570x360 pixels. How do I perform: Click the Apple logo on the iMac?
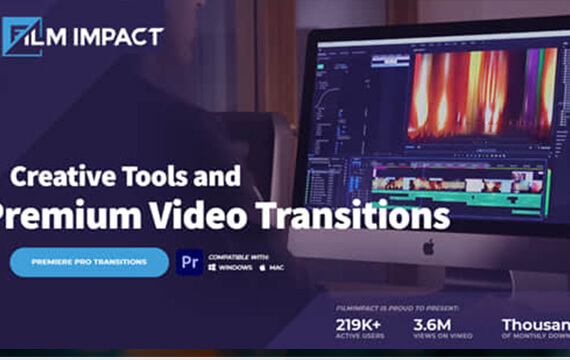(429, 247)
